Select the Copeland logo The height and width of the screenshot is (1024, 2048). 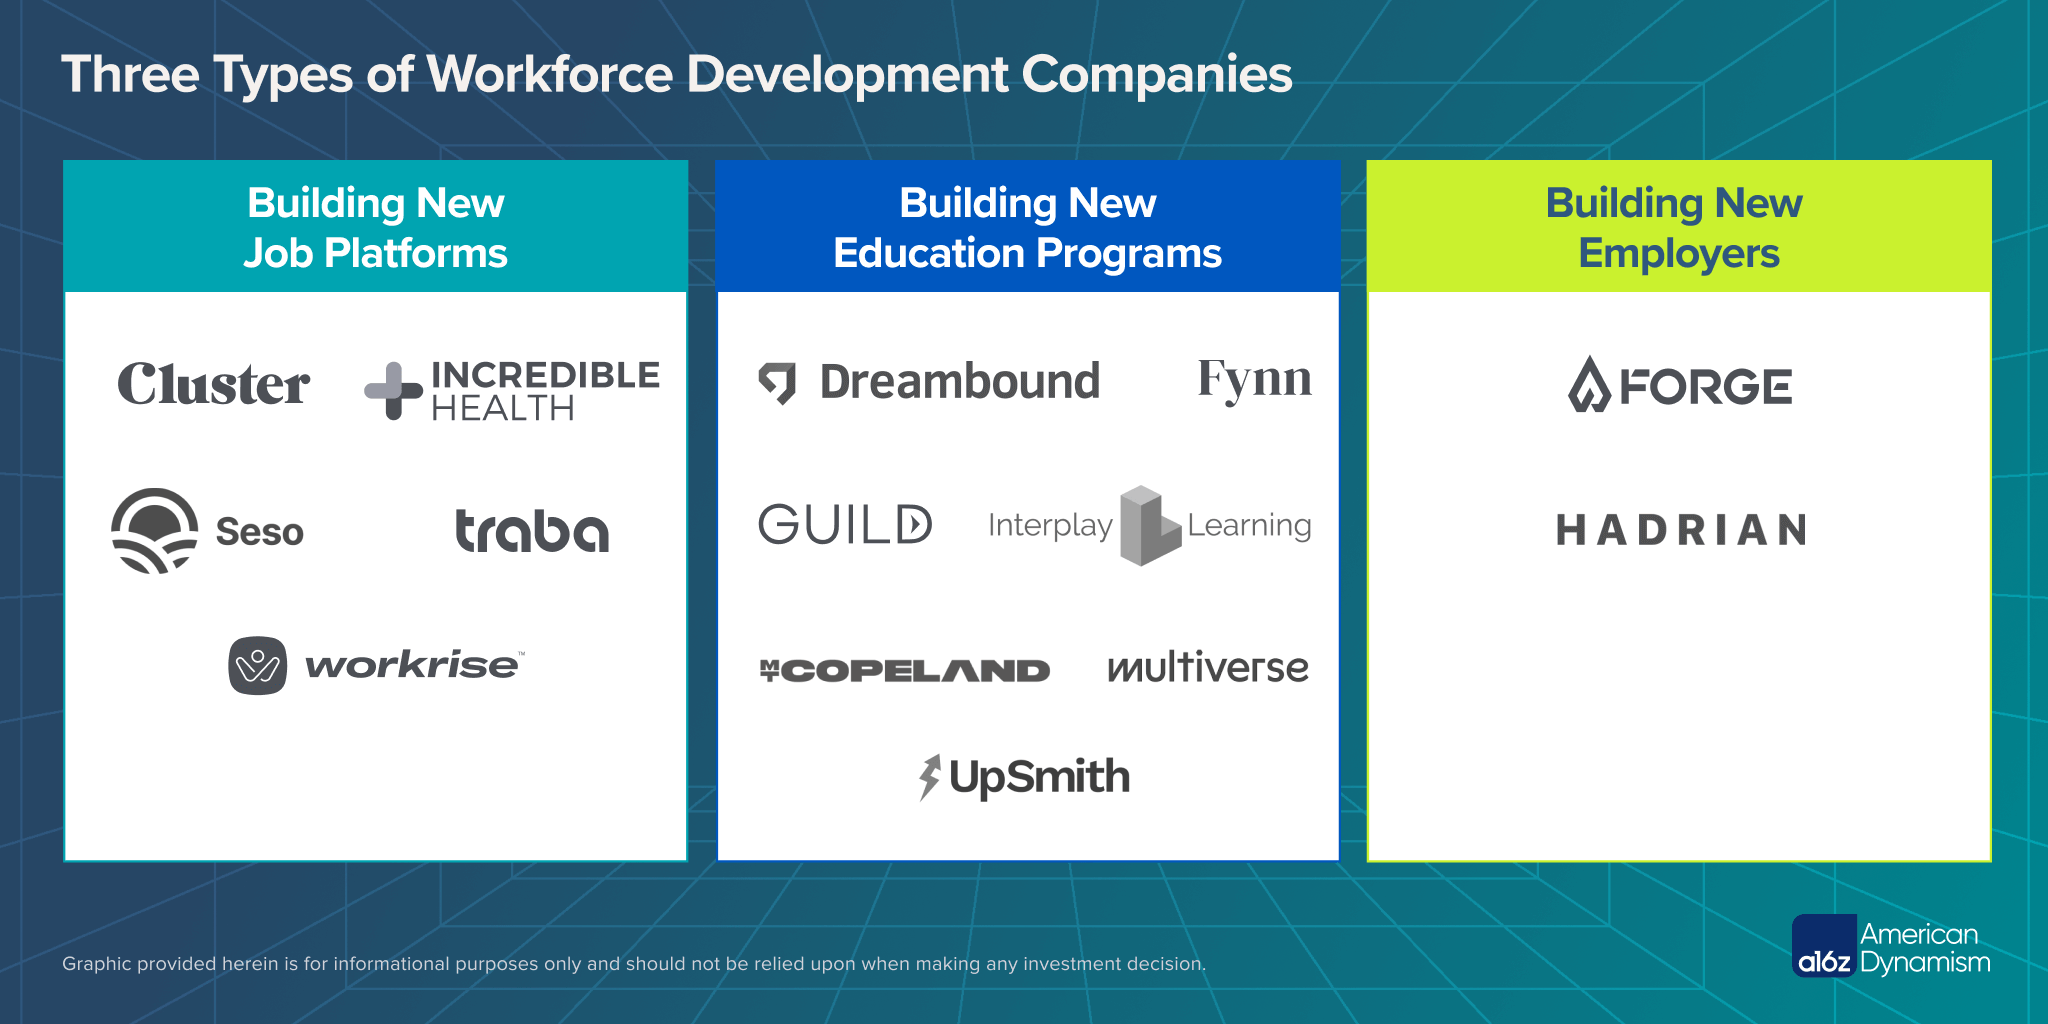(905, 668)
